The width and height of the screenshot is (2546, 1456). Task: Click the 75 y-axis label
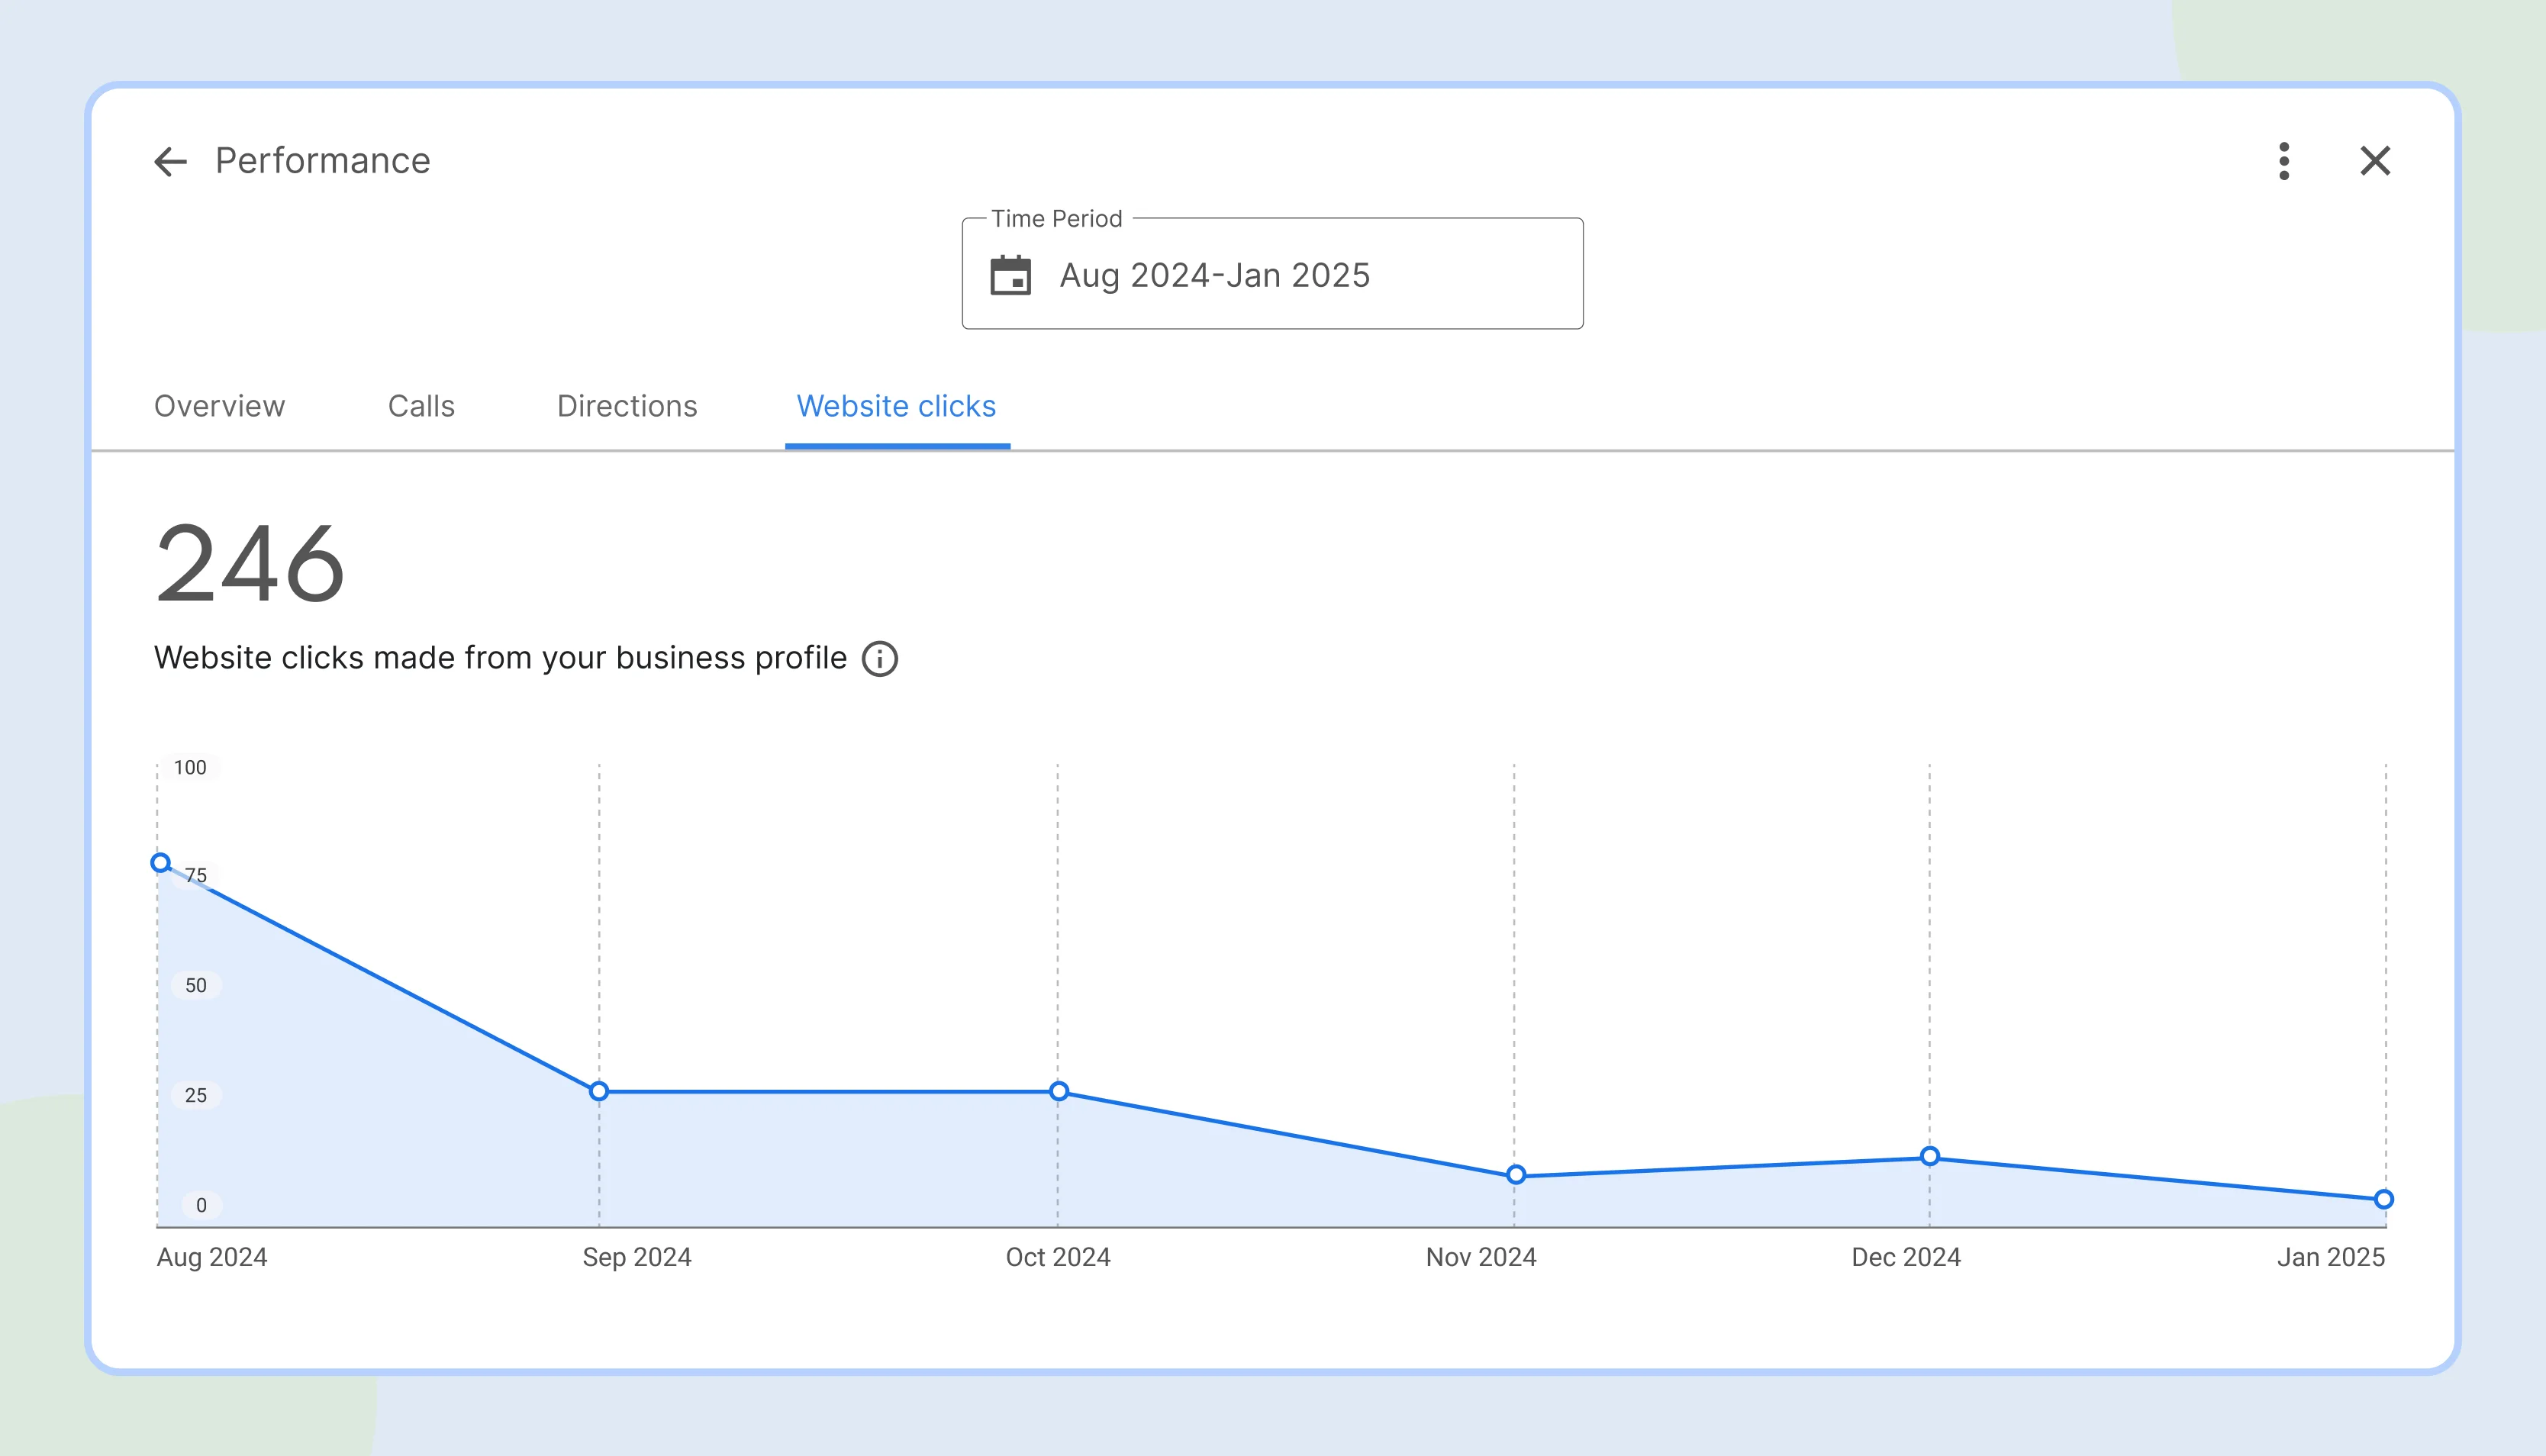(196, 875)
